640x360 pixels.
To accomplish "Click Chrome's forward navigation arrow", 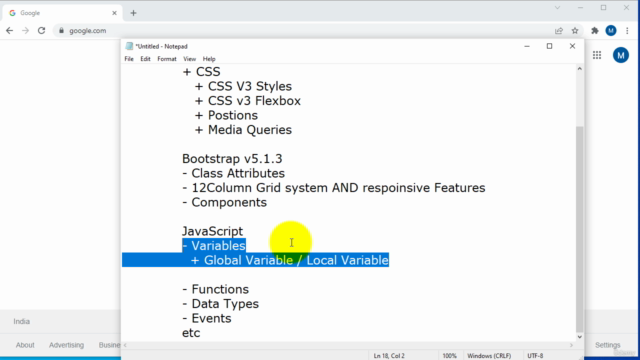I will [25, 31].
